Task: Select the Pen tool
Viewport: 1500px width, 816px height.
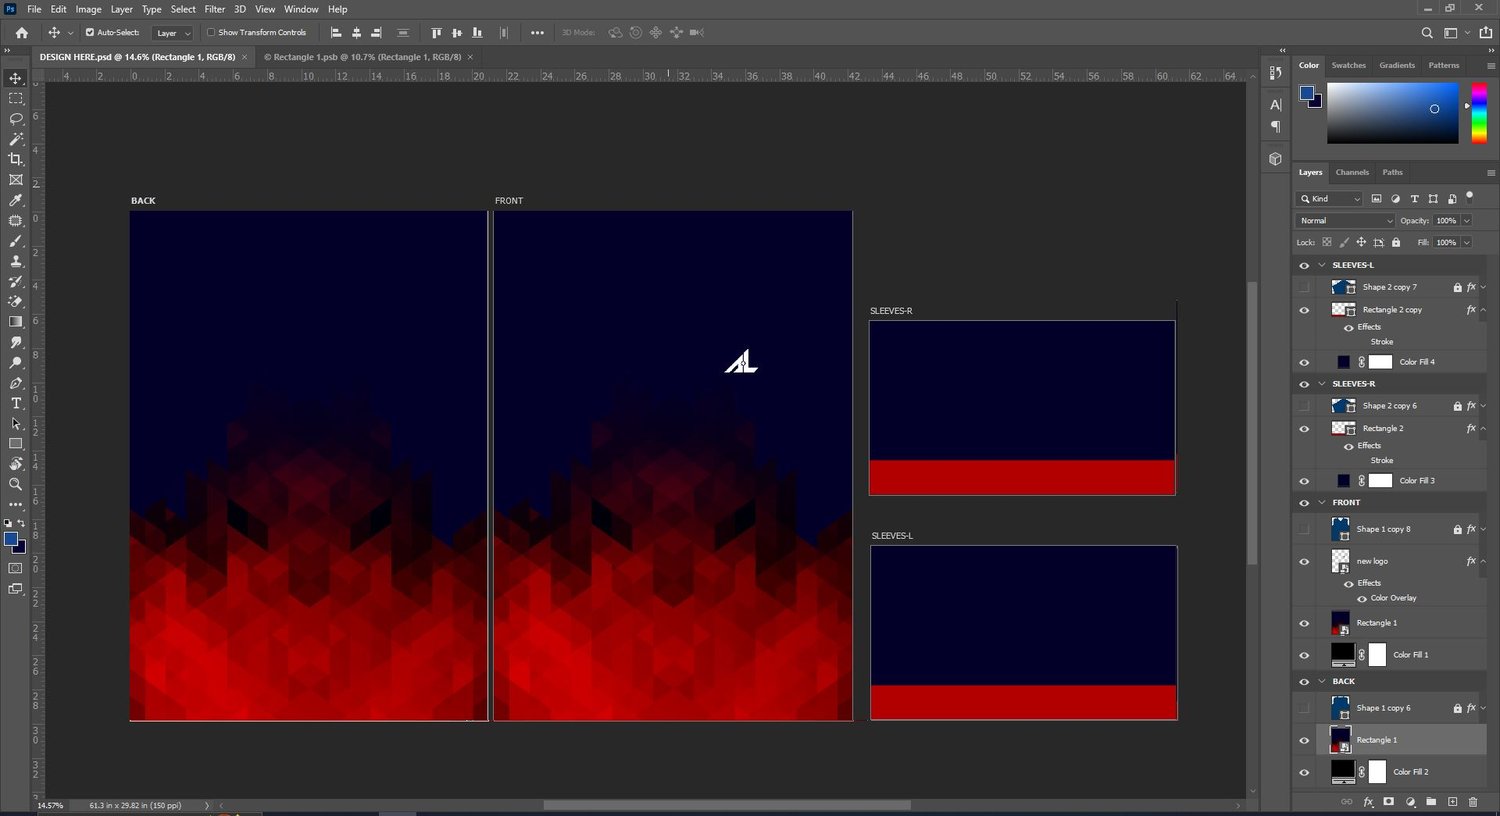Action: pos(15,383)
